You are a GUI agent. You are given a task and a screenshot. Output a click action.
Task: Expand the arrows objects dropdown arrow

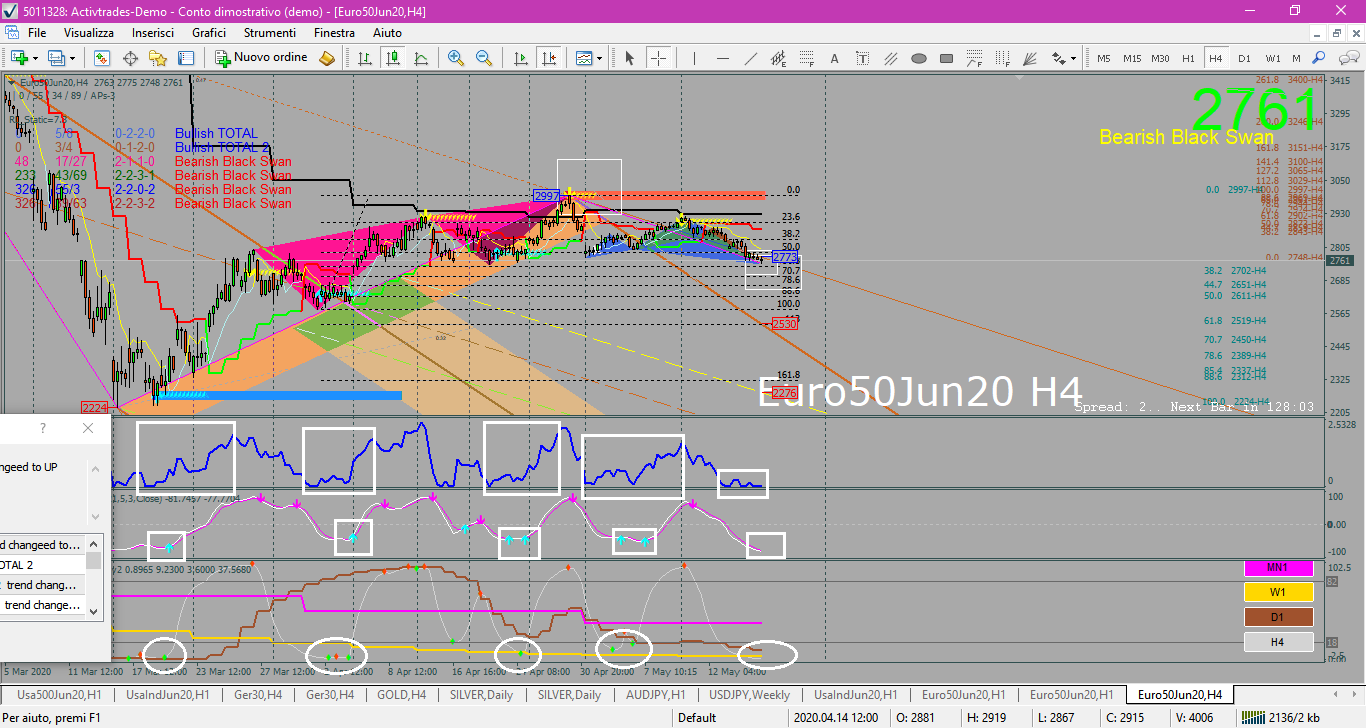(1074, 58)
